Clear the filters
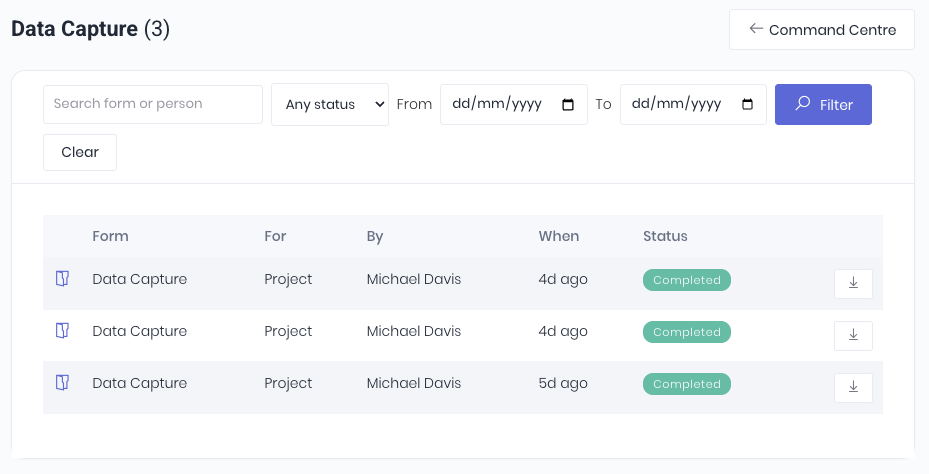This screenshot has width=929, height=474. pos(80,152)
